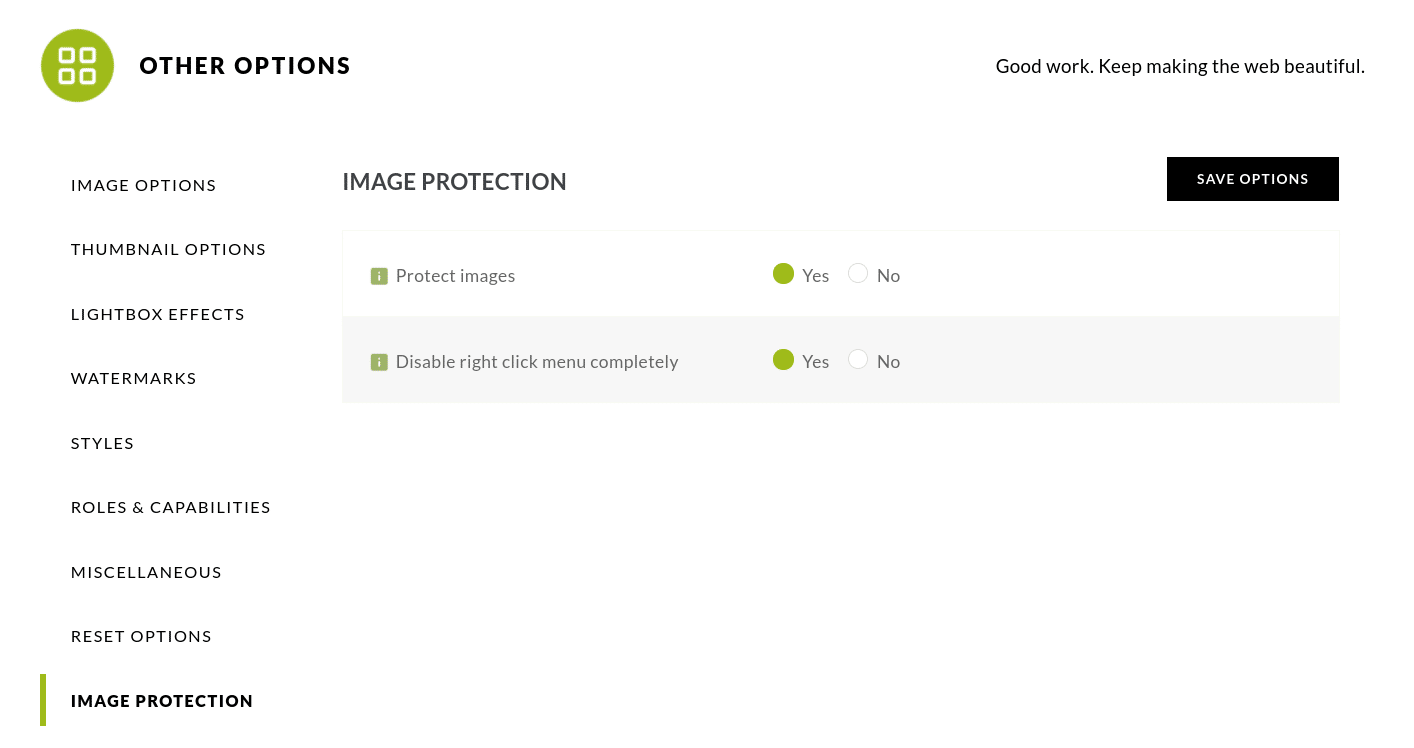
Task: Click the SAVE OPTIONS button
Action: coord(1252,179)
